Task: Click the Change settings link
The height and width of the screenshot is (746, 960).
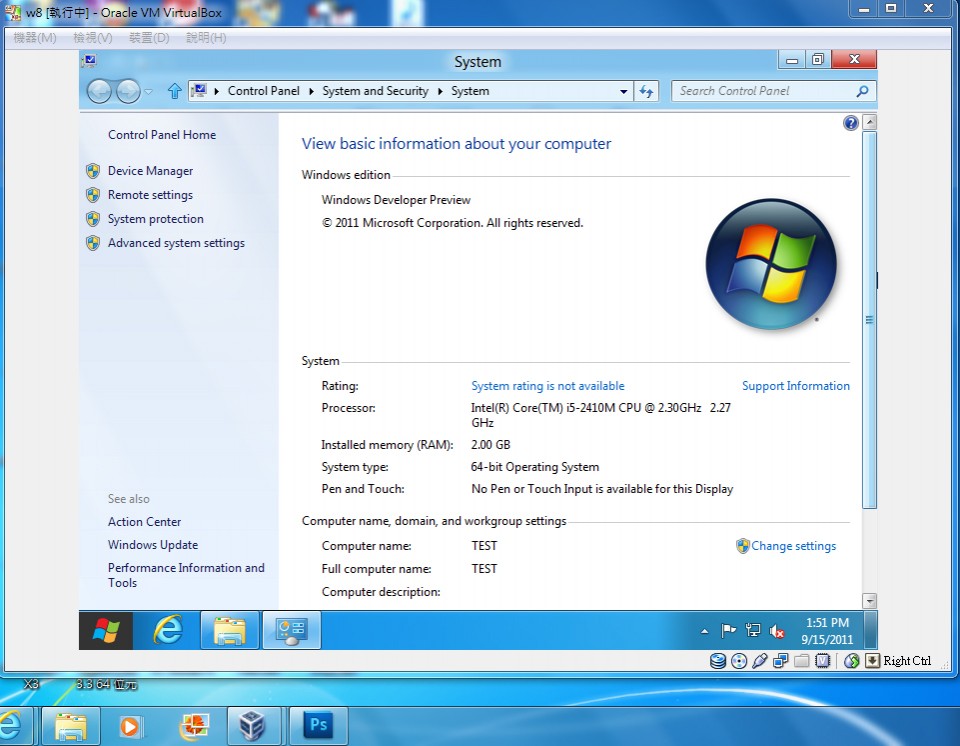Action: pos(793,546)
